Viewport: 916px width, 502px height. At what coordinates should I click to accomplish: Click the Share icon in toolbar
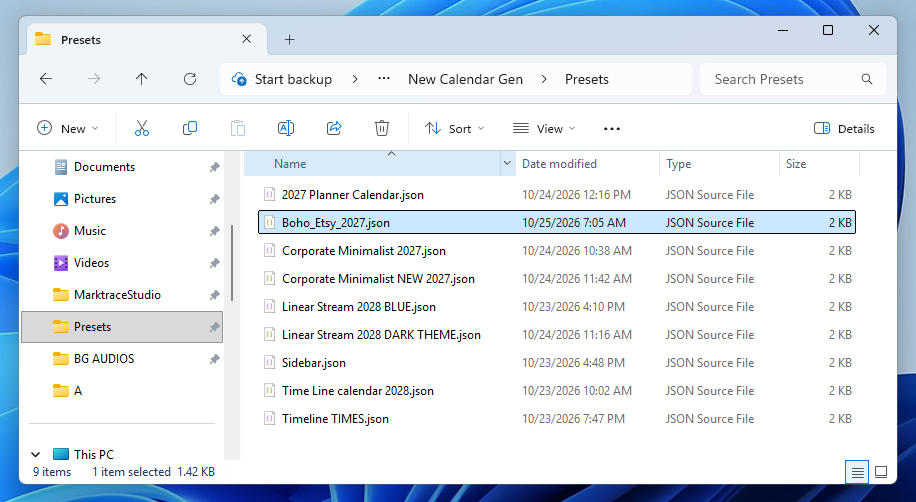334,129
